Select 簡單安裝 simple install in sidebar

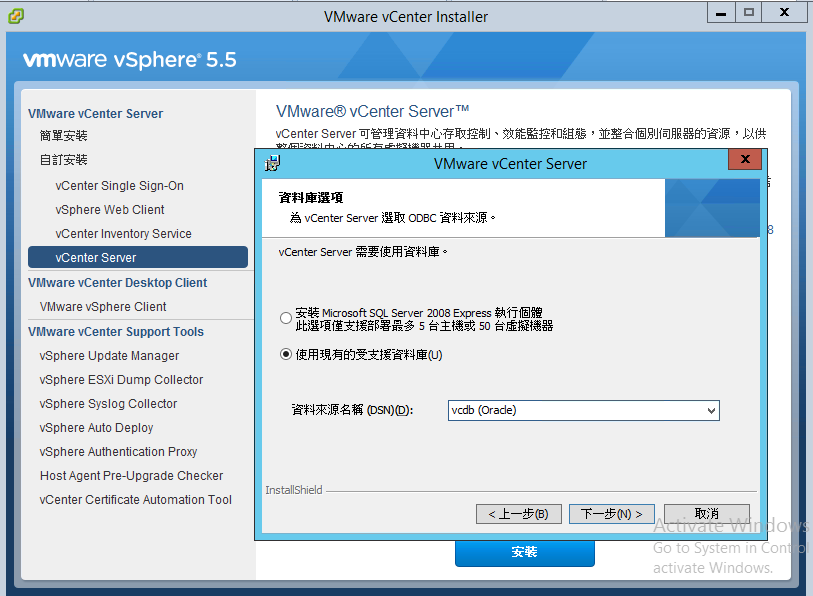[x=63, y=136]
